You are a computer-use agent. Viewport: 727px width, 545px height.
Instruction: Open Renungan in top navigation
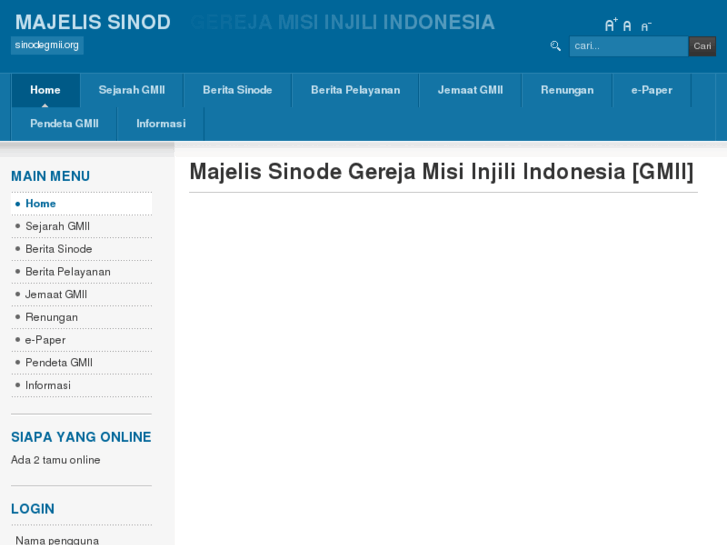(567, 90)
